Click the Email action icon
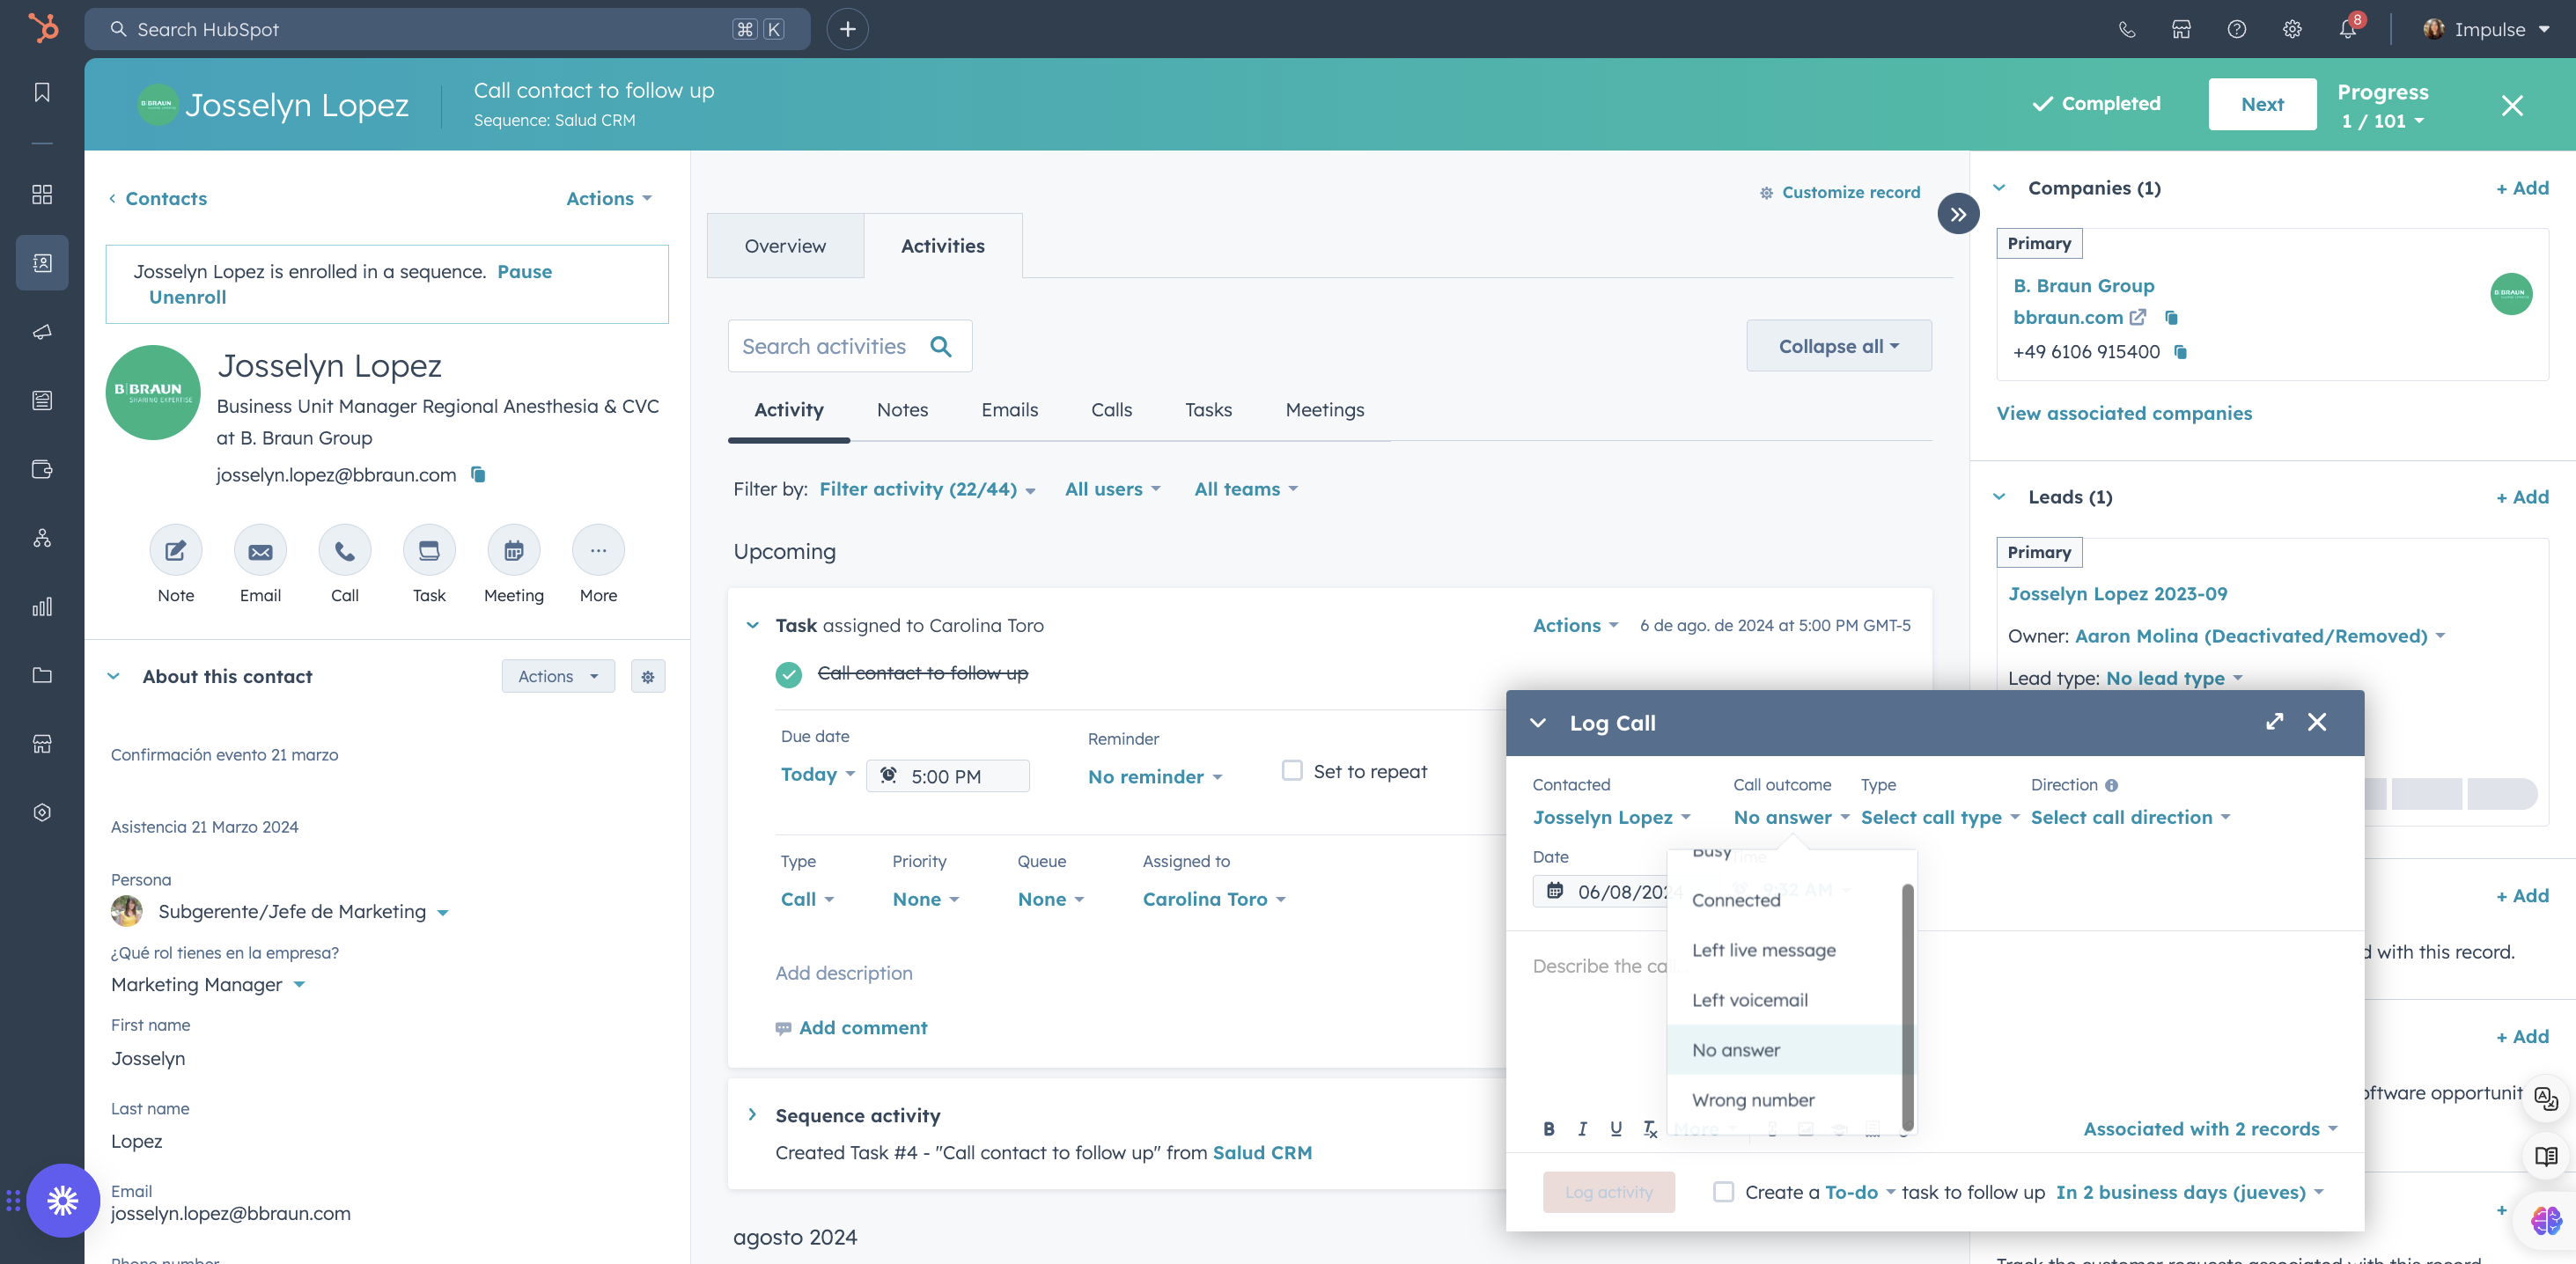 260,550
